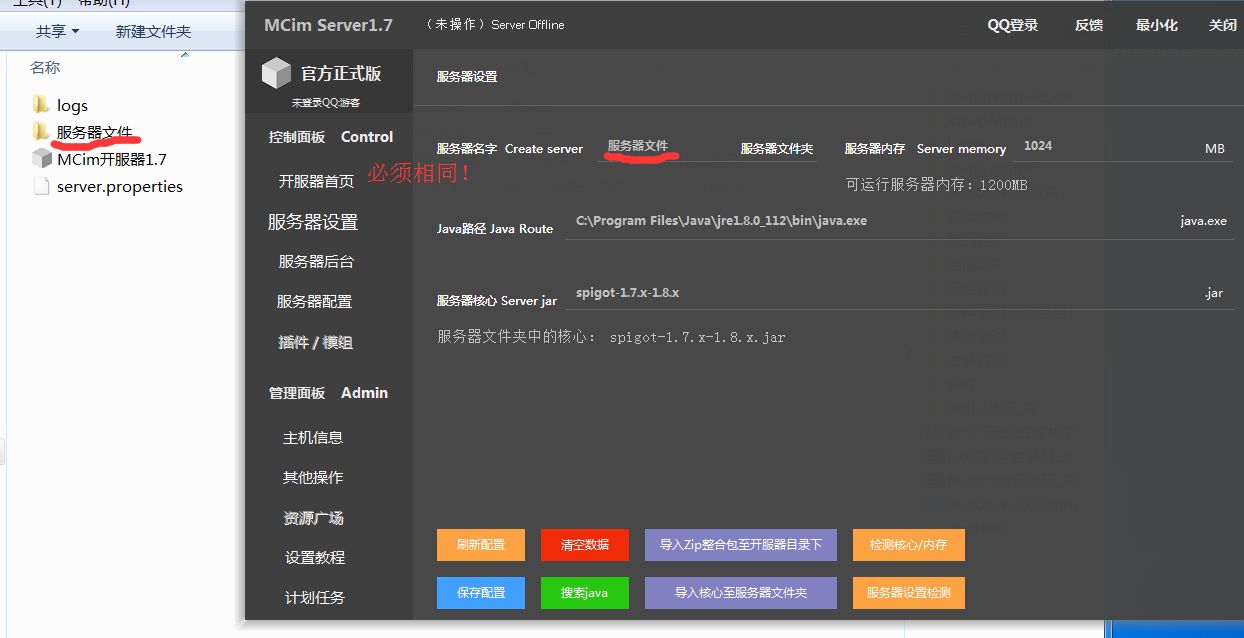This screenshot has width=1244, height=638.
Task: Select the 服务器文件 folder icon in Explorer
Action: click(41, 131)
